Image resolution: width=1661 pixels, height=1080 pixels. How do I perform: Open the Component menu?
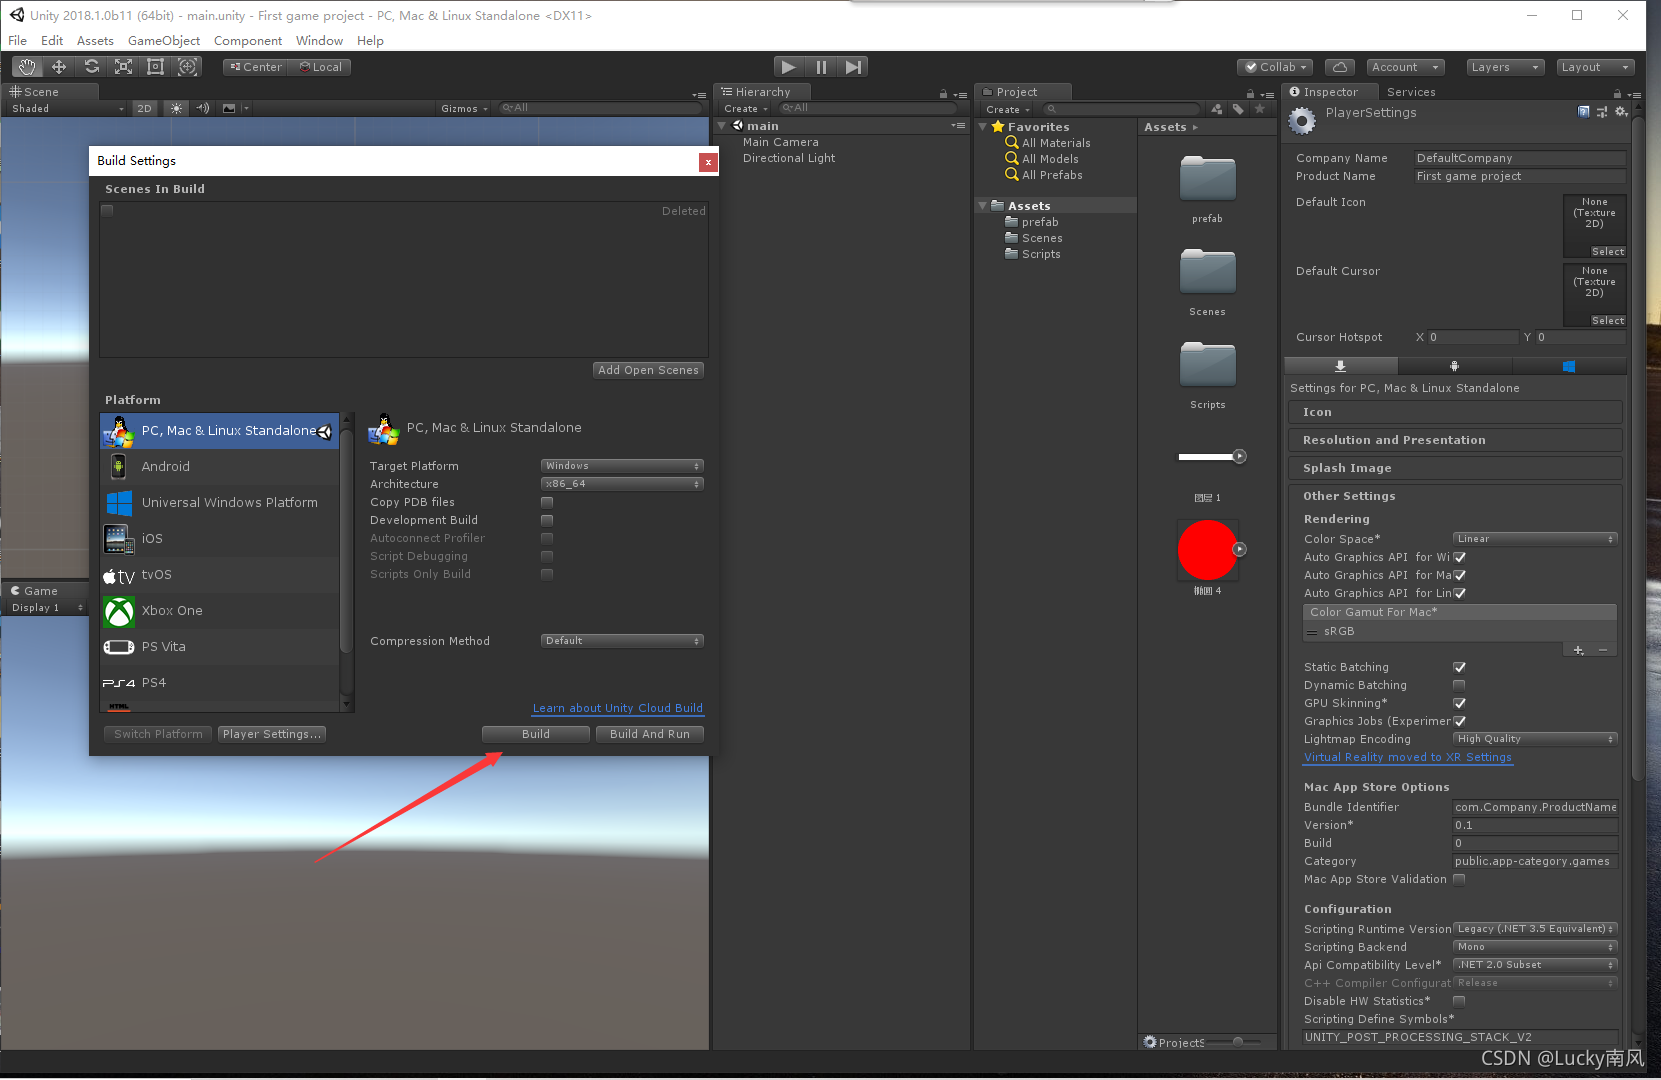tap(248, 40)
